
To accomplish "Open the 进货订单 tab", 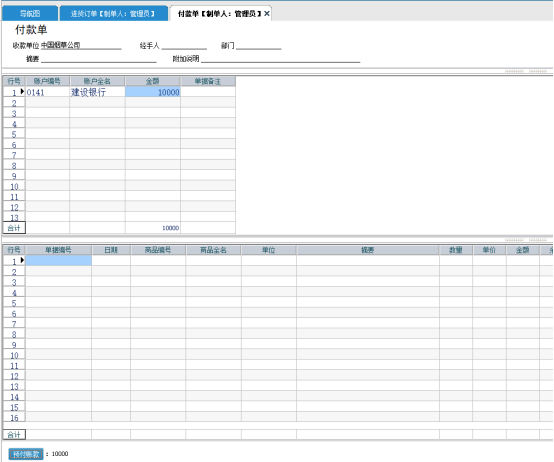I will pos(113,14).
